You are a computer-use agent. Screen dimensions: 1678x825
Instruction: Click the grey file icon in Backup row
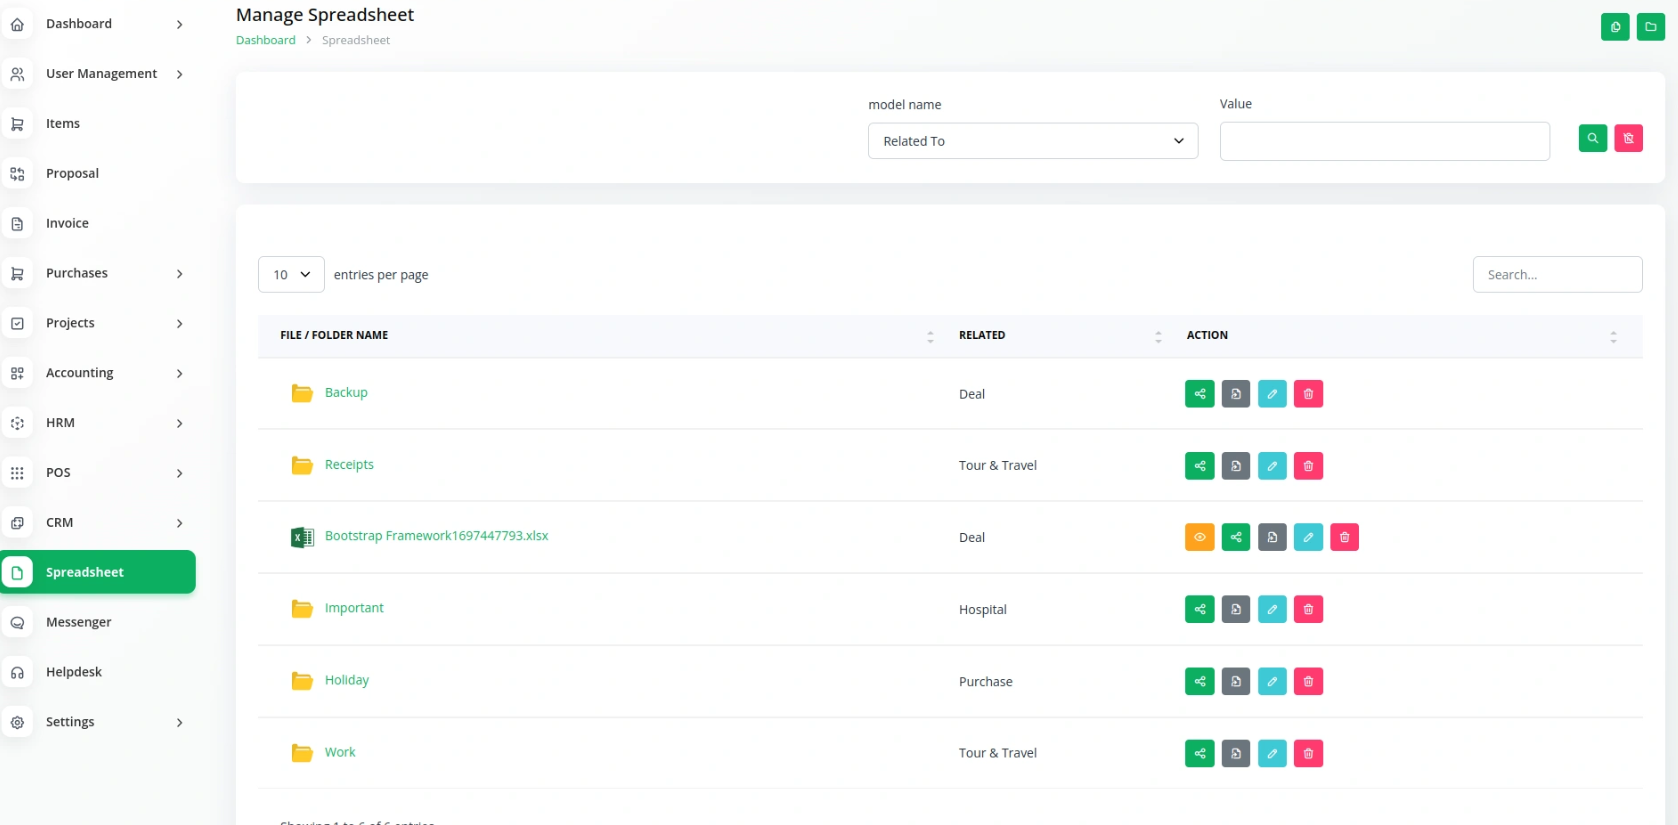1236,394
